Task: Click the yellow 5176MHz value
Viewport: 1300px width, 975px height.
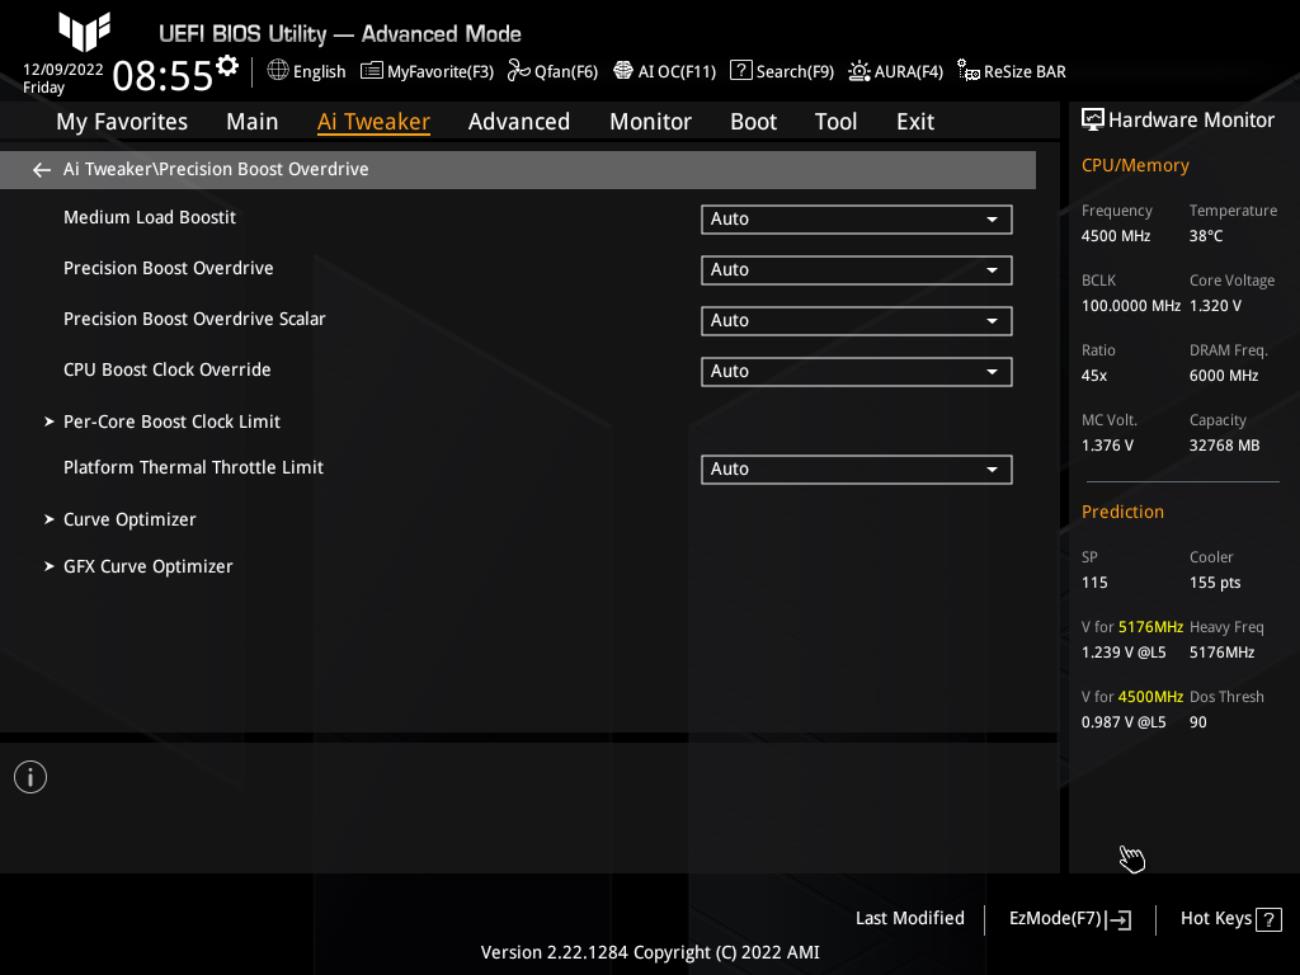Action: 1150,627
